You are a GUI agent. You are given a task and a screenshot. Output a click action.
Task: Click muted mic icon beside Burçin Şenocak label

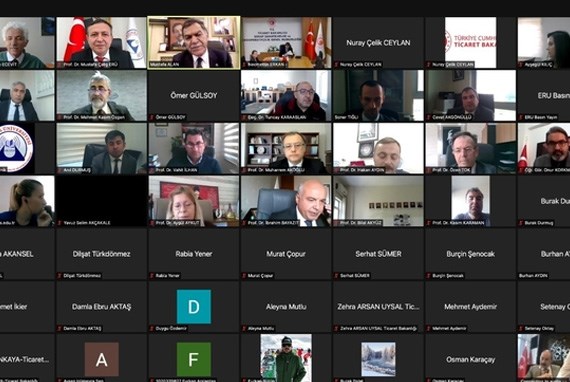[x=429, y=276]
